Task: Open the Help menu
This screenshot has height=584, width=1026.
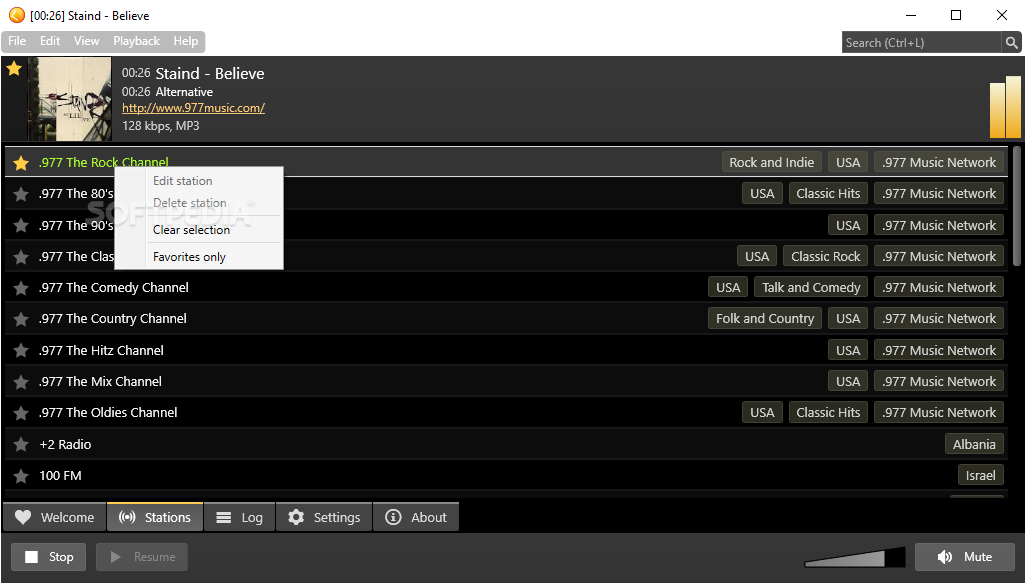Action: click(x=186, y=41)
